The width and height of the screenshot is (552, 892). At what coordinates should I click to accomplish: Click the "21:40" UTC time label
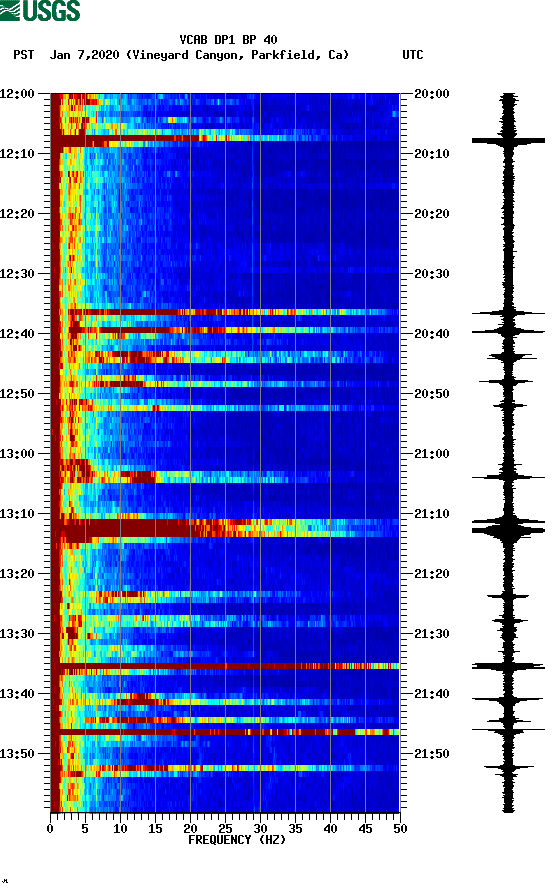tap(432, 694)
